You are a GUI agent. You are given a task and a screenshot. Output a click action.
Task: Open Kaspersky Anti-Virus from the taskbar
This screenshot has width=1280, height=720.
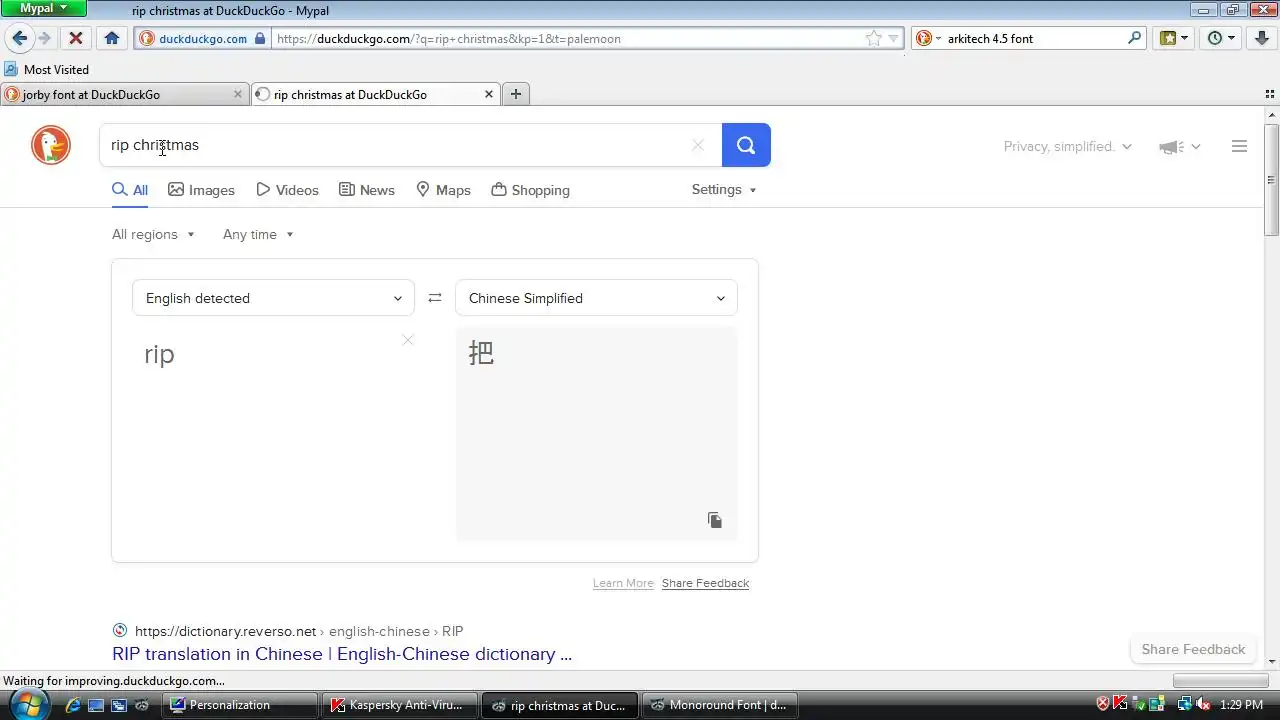[x=400, y=705]
